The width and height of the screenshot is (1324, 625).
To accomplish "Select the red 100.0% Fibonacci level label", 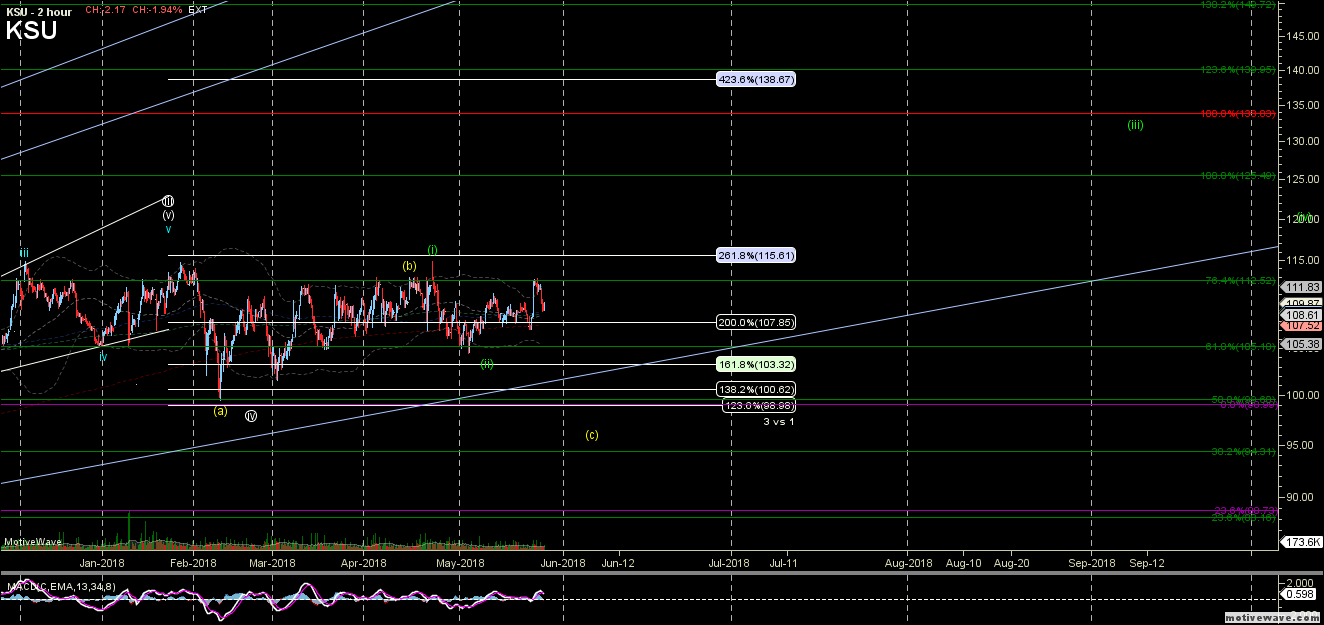I will click(x=1238, y=114).
